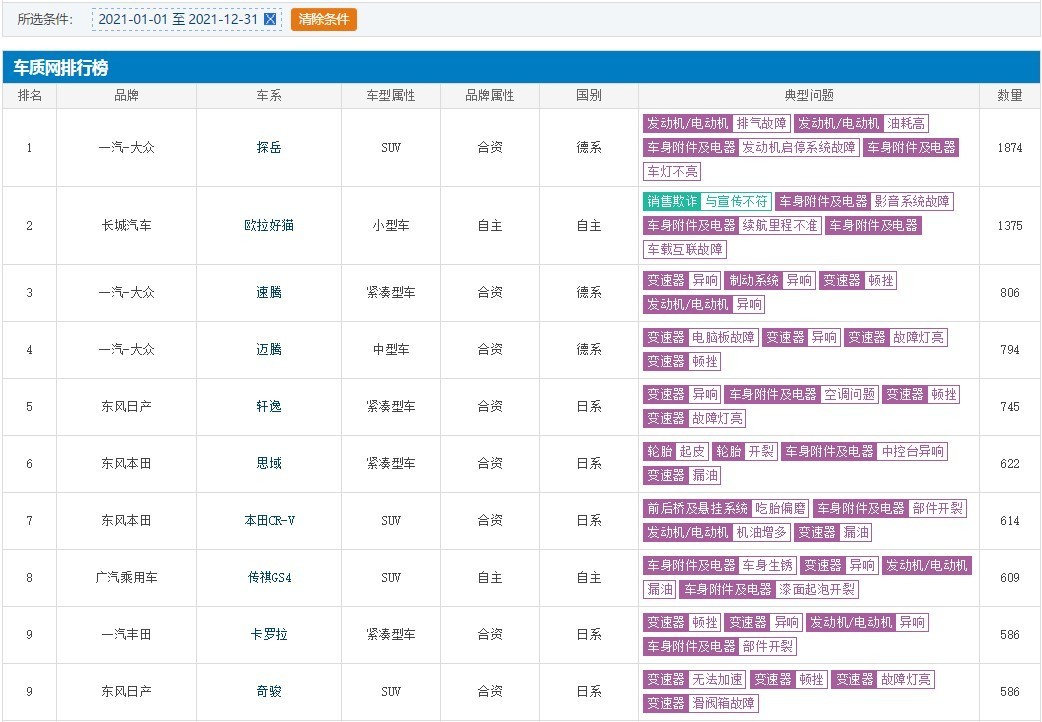Image resolution: width=1042 pixels, height=722 pixels.
Task: Click the 发动机启停系统故障 issue tag
Action: click(x=799, y=148)
